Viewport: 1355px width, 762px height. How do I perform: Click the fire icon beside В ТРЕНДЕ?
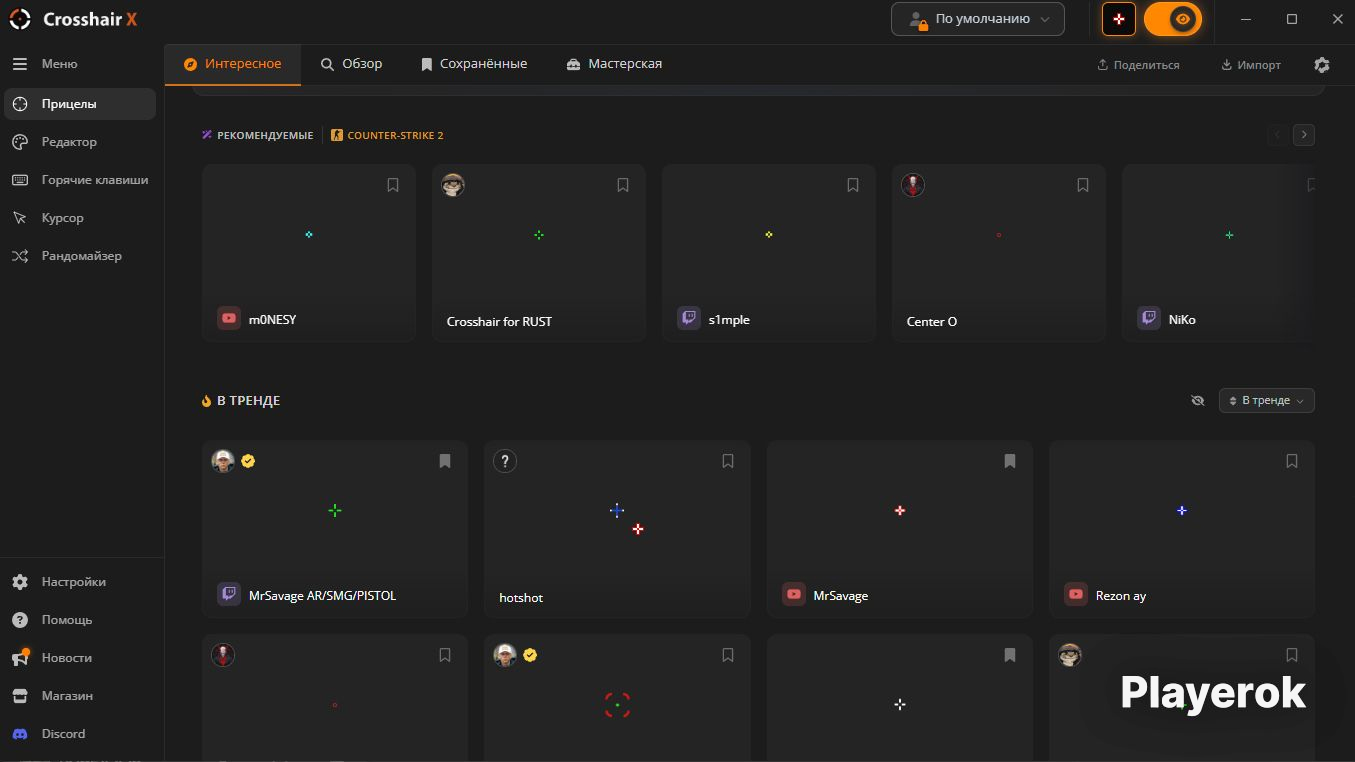click(x=206, y=401)
